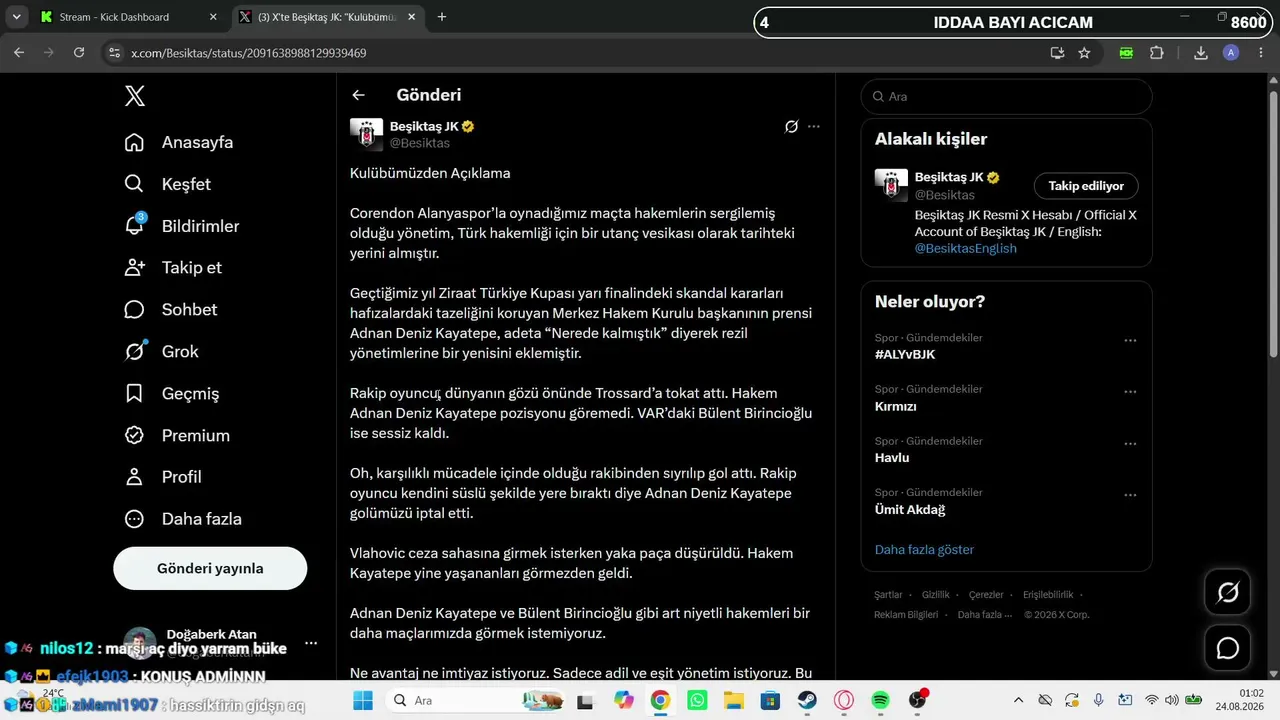Screen dimensions: 1280x720
Task: Open the Windows Start menu
Action: tap(362, 700)
